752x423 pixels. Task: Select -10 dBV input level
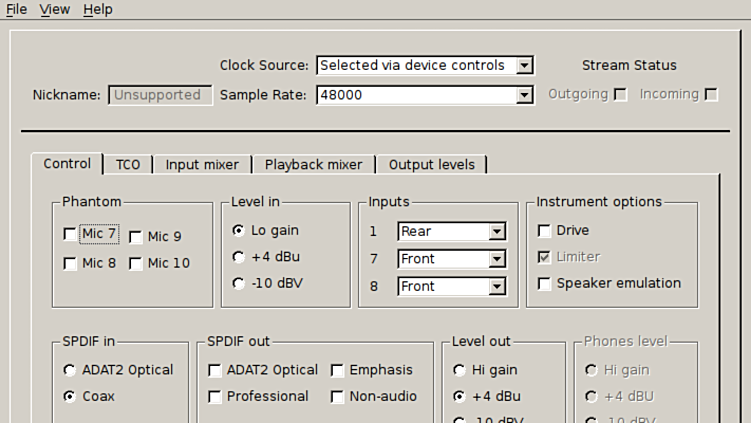[x=238, y=284]
